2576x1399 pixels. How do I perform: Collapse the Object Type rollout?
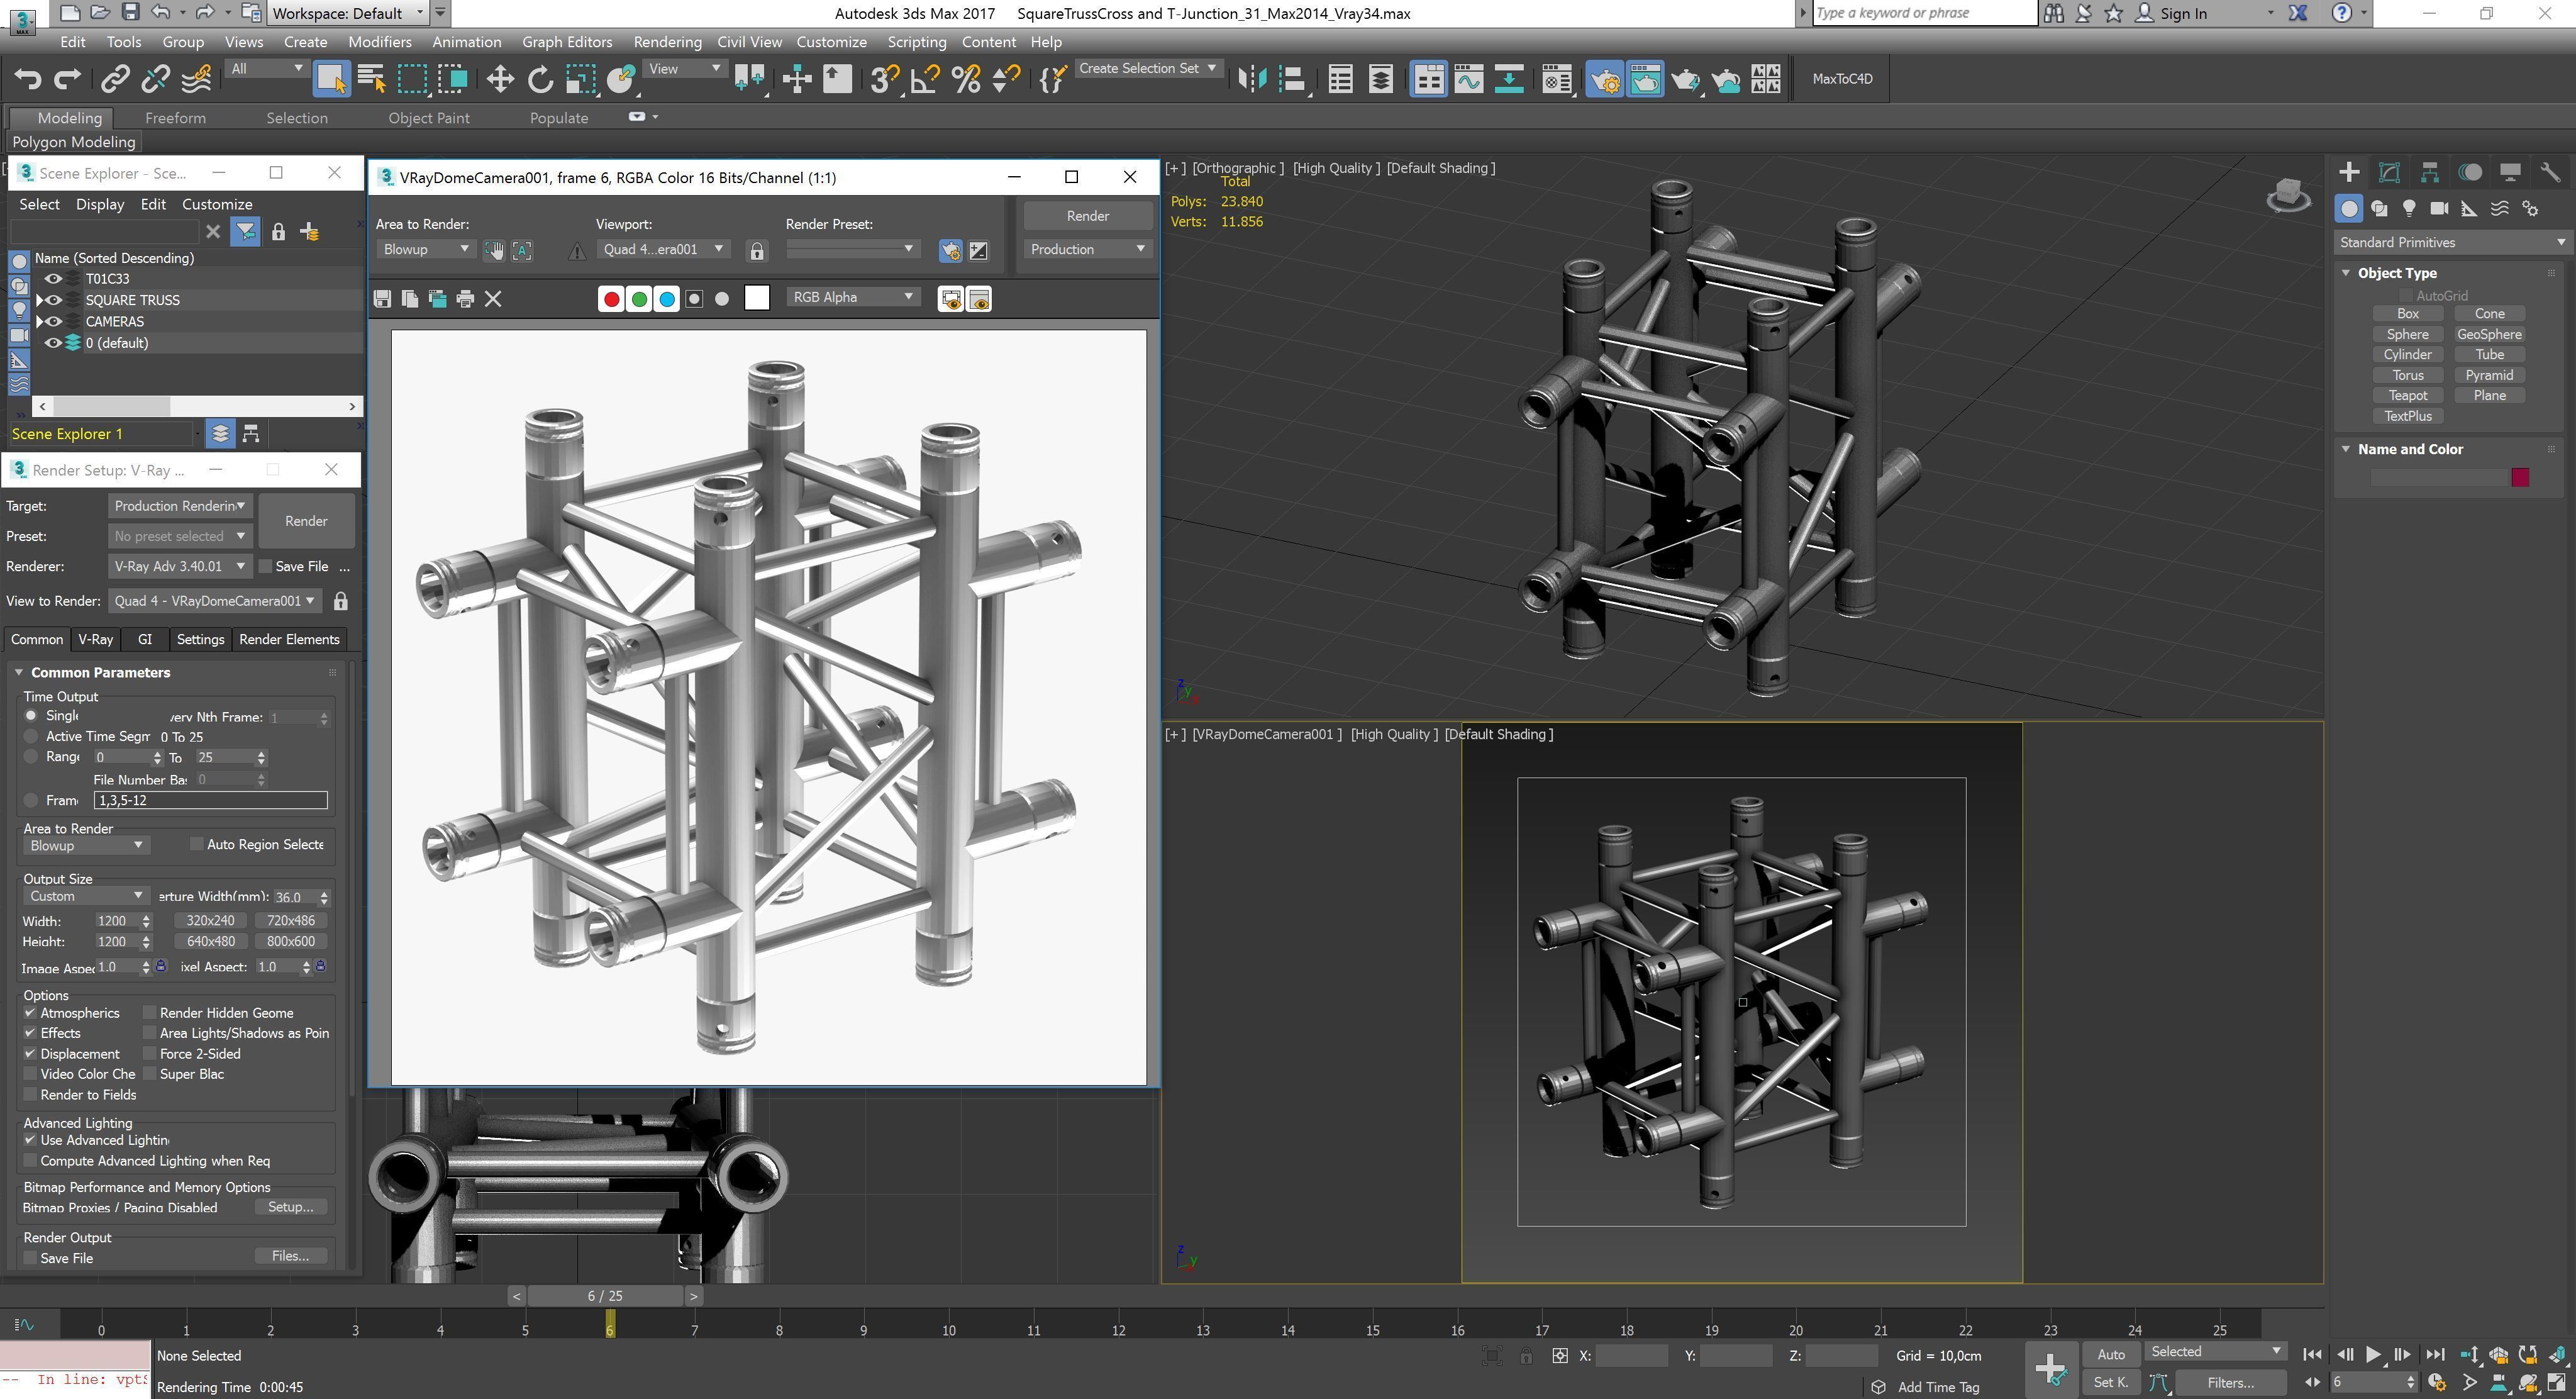[2346, 273]
